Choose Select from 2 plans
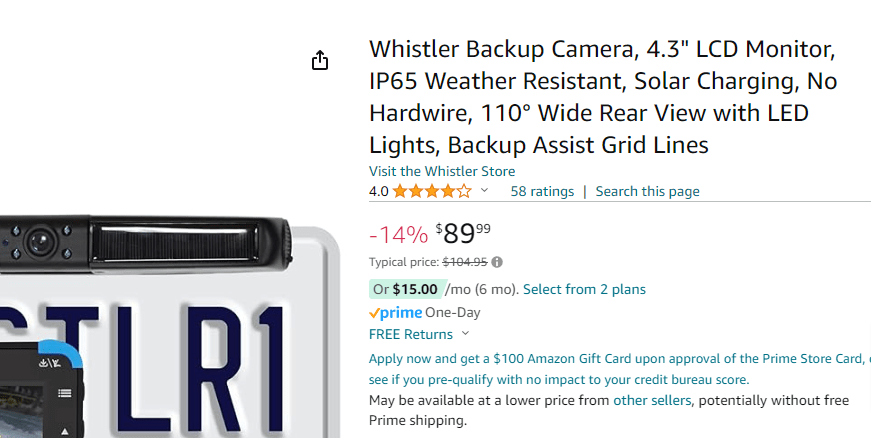Viewport: 871px width, 438px height. 584,289
